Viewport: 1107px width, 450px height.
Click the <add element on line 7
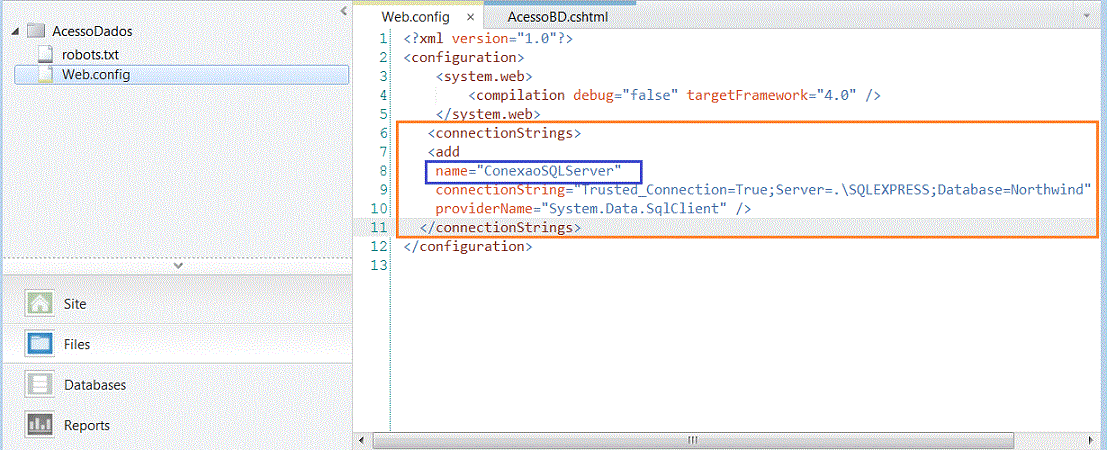[x=443, y=152]
